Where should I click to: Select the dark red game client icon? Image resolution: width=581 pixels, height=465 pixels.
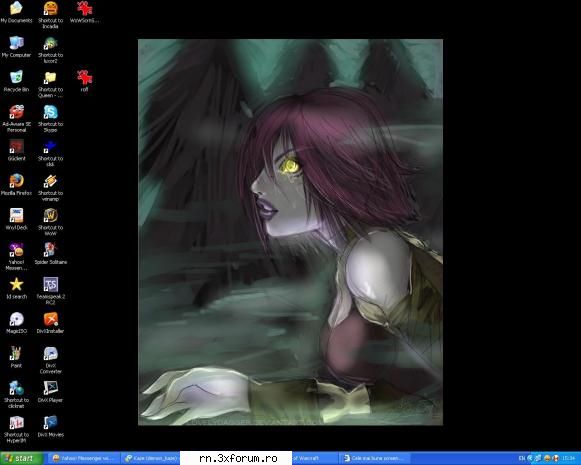click(16, 150)
